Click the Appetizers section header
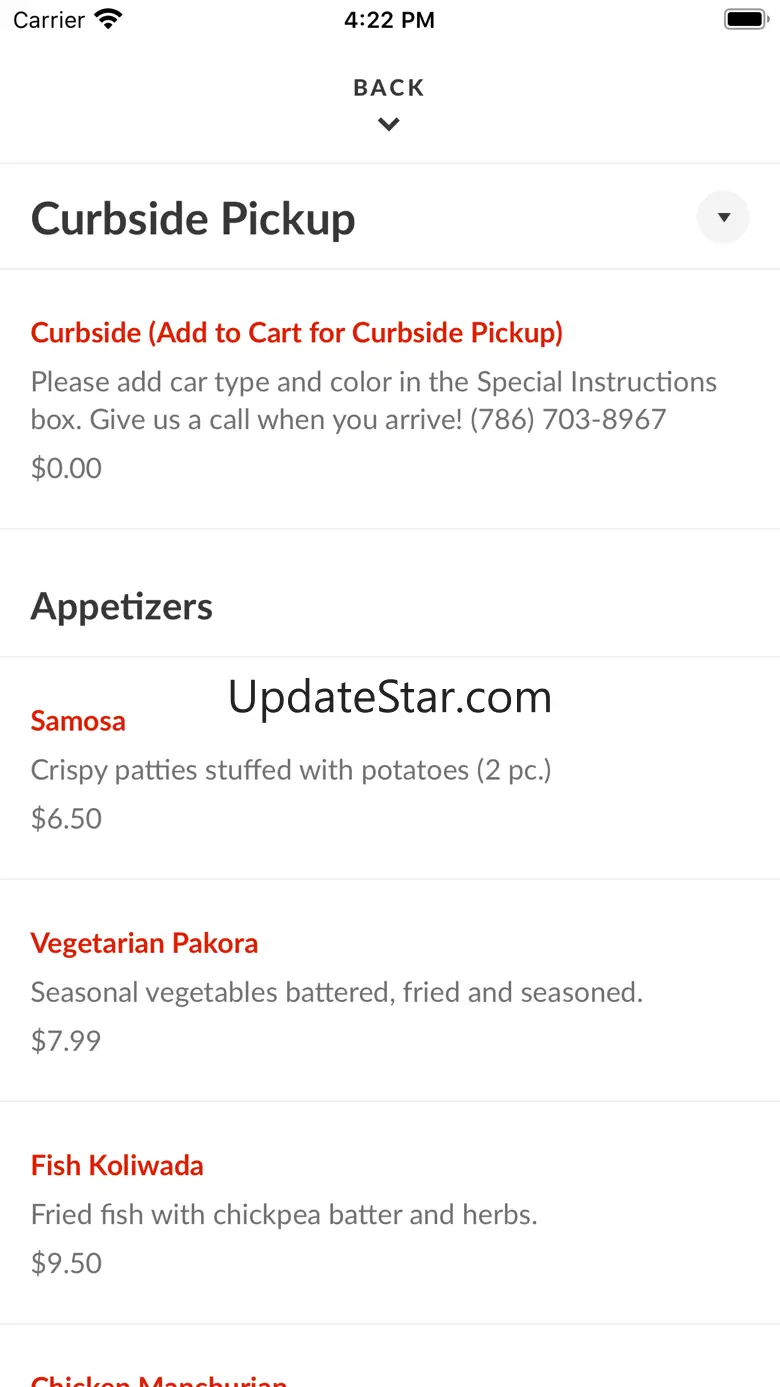This screenshot has height=1387, width=780. [122, 606]
